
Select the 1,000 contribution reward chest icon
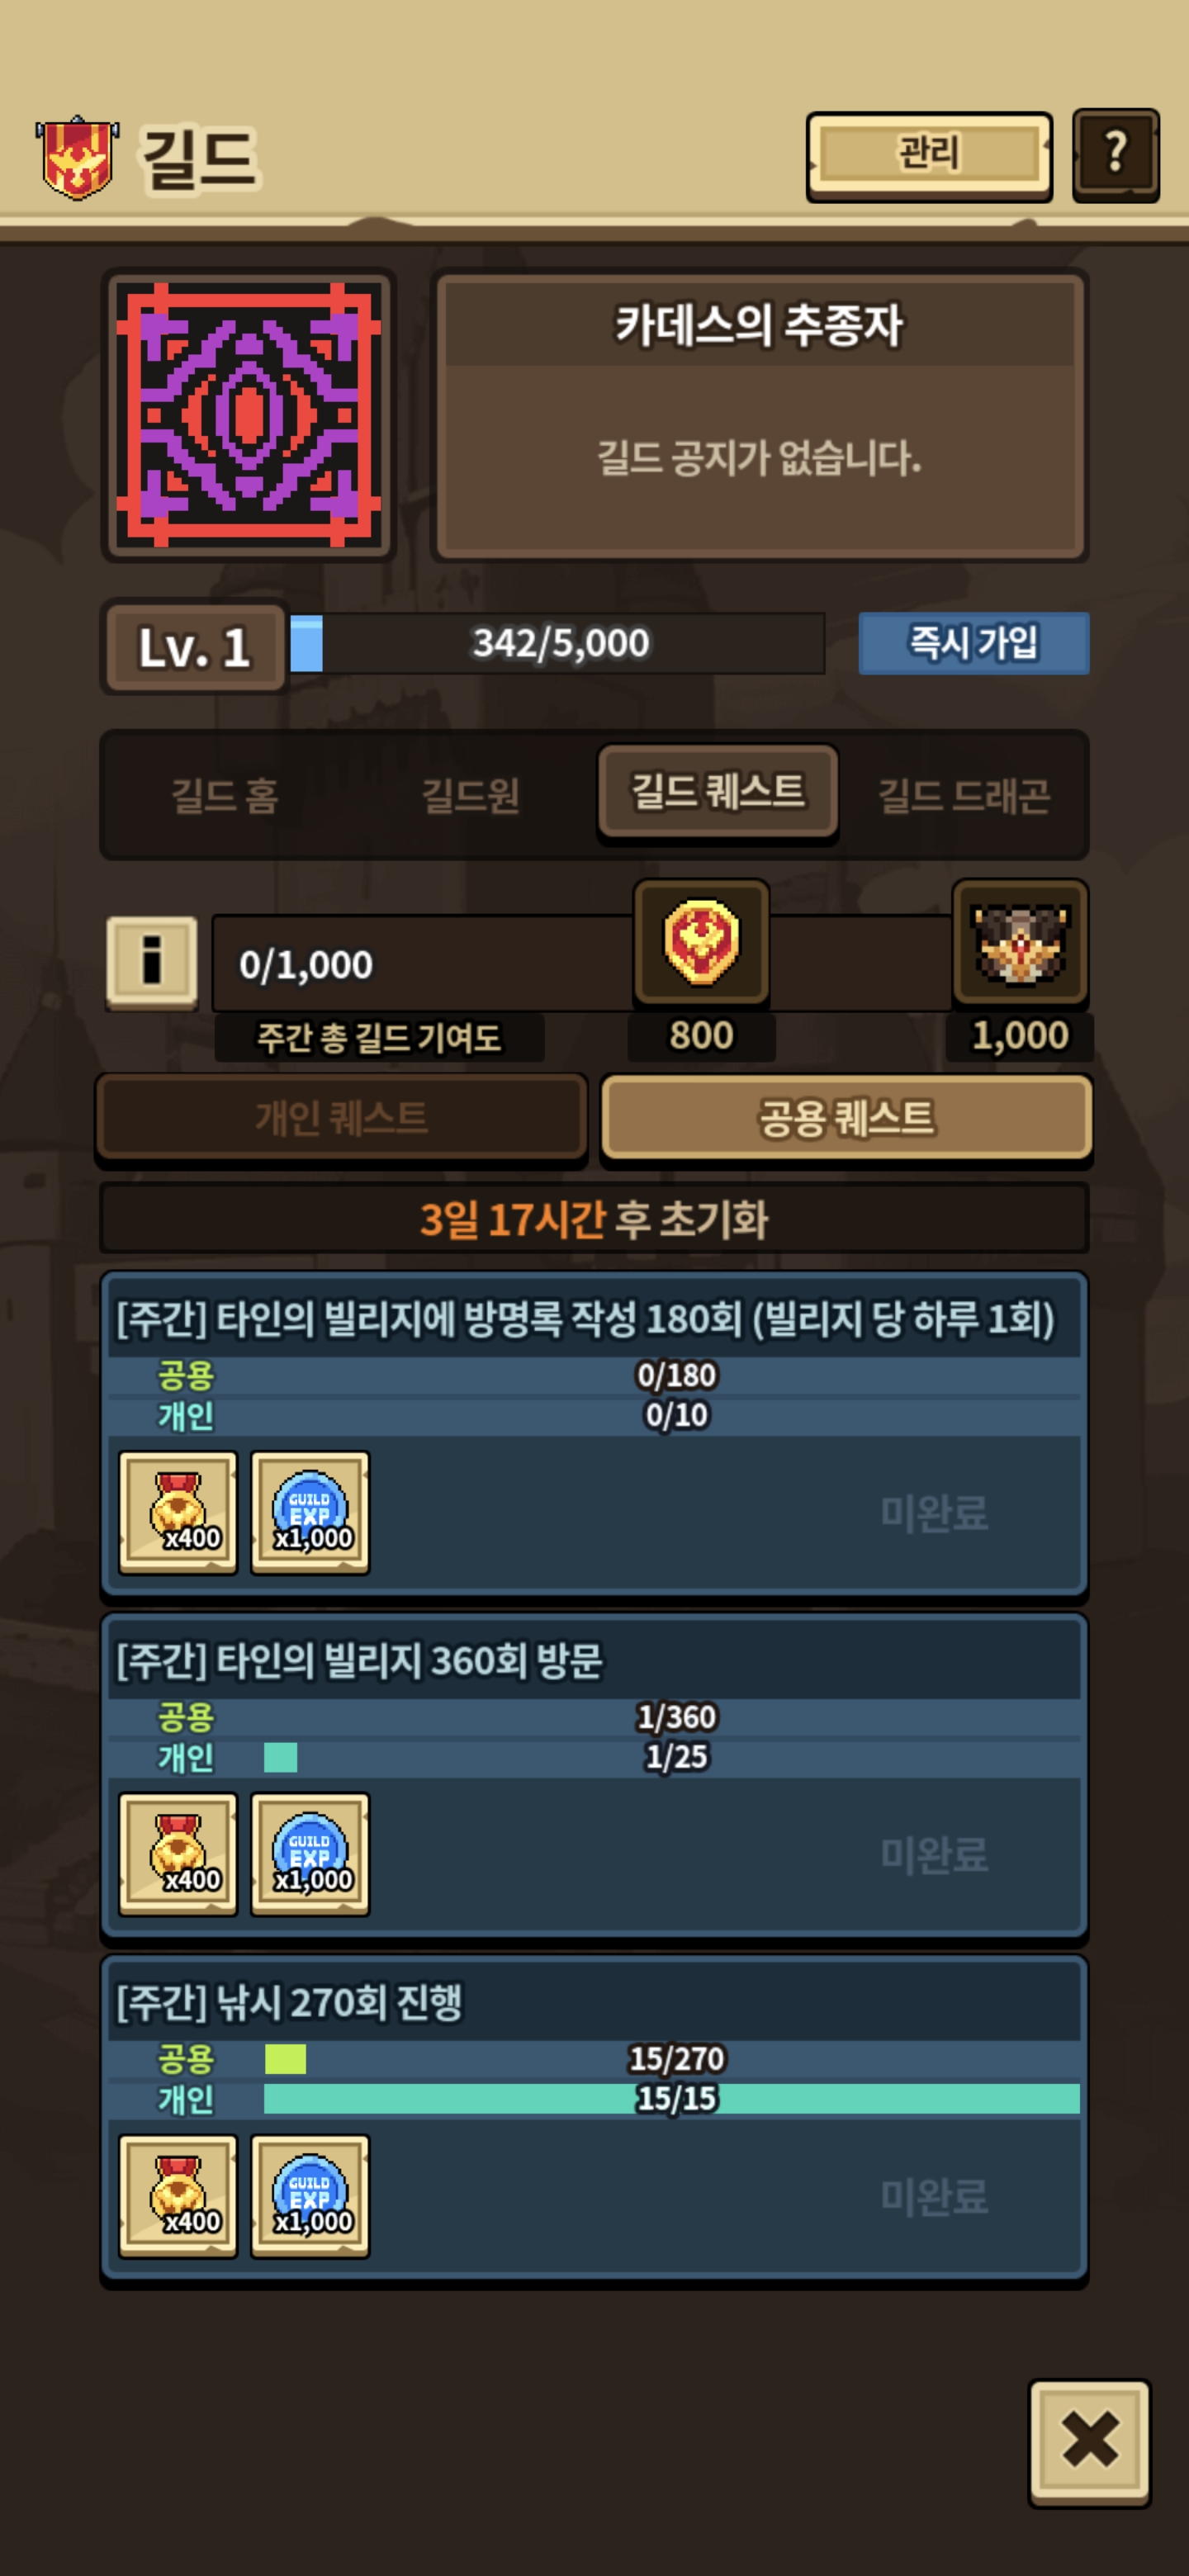tap(1019, 942)
